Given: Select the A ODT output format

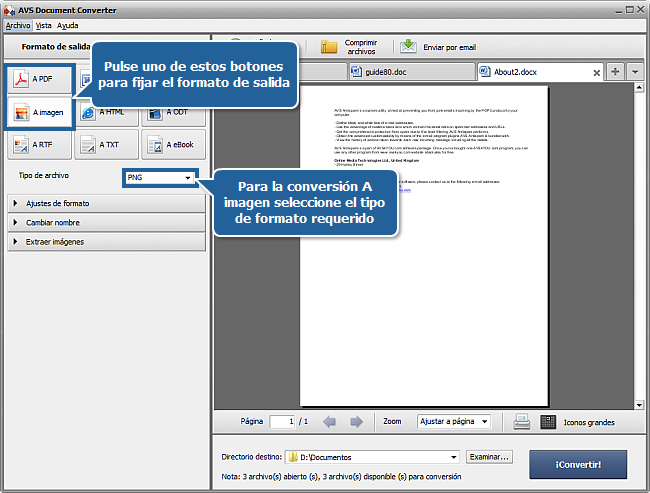Looking at the screenshot, I should click(x=173, y=112).
